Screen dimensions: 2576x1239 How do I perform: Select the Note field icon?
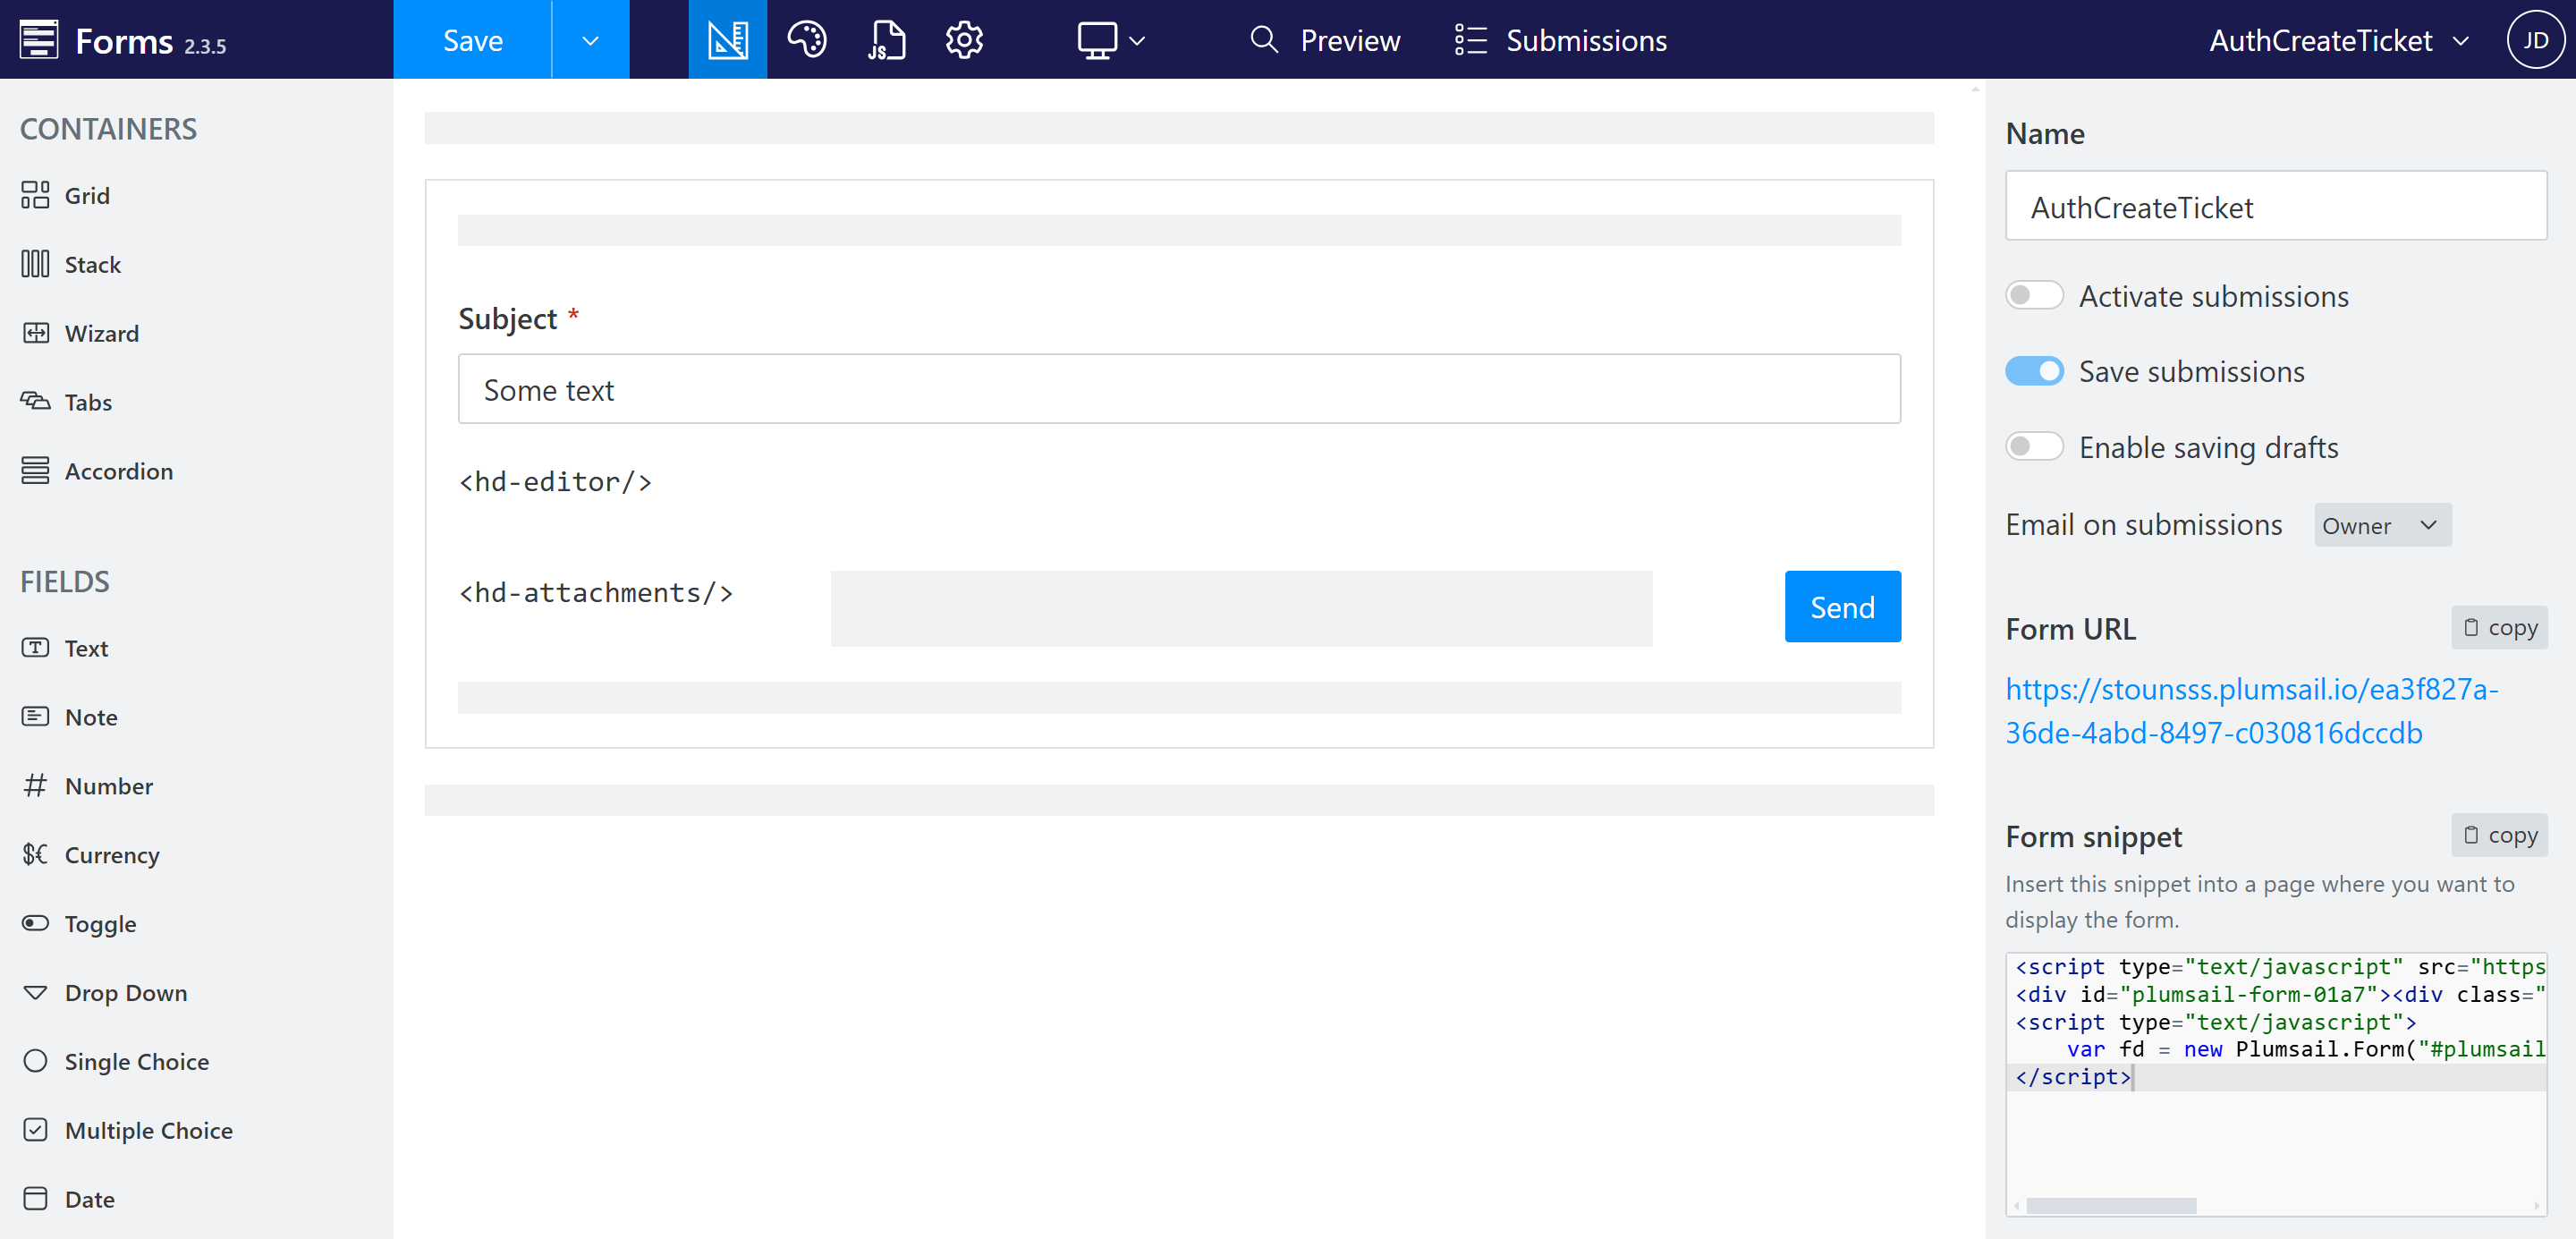[x=35, y=716]
